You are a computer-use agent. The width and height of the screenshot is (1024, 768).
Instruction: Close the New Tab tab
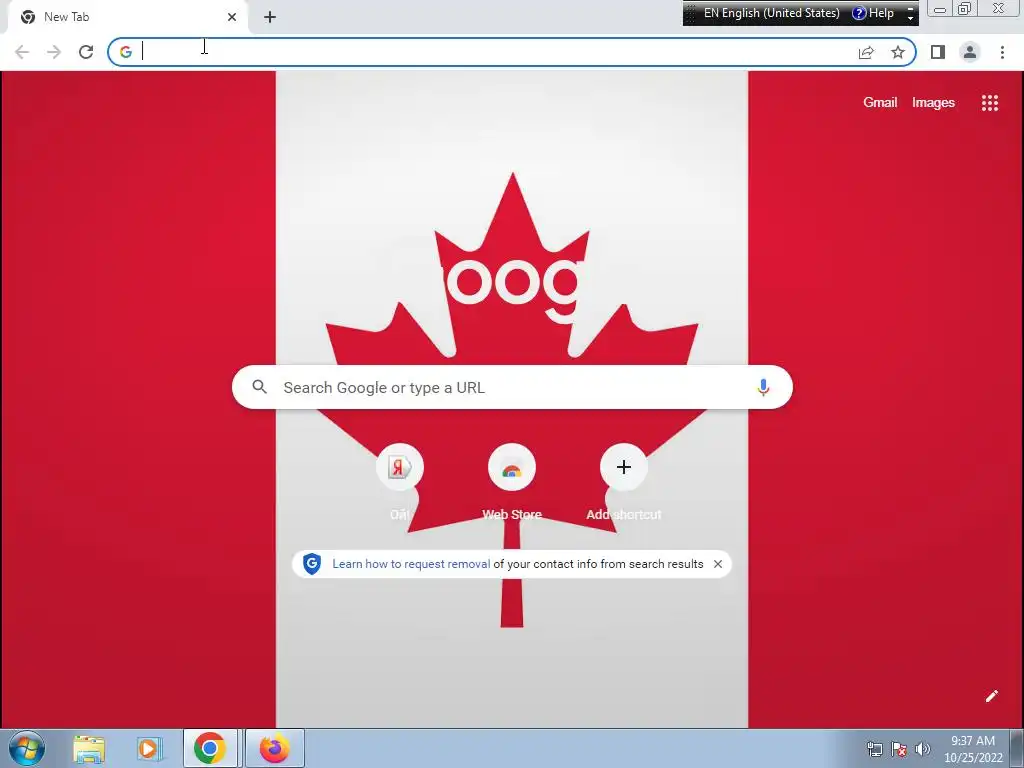point(232,17)
